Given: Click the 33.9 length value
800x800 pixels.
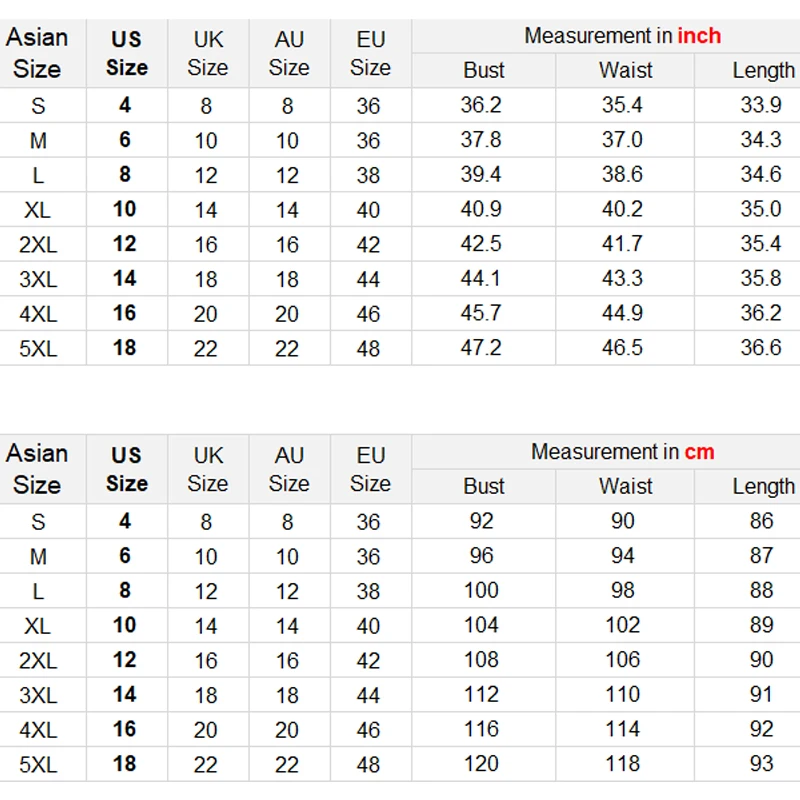Looking at the screenshot, I should click(x=761, y=105).
